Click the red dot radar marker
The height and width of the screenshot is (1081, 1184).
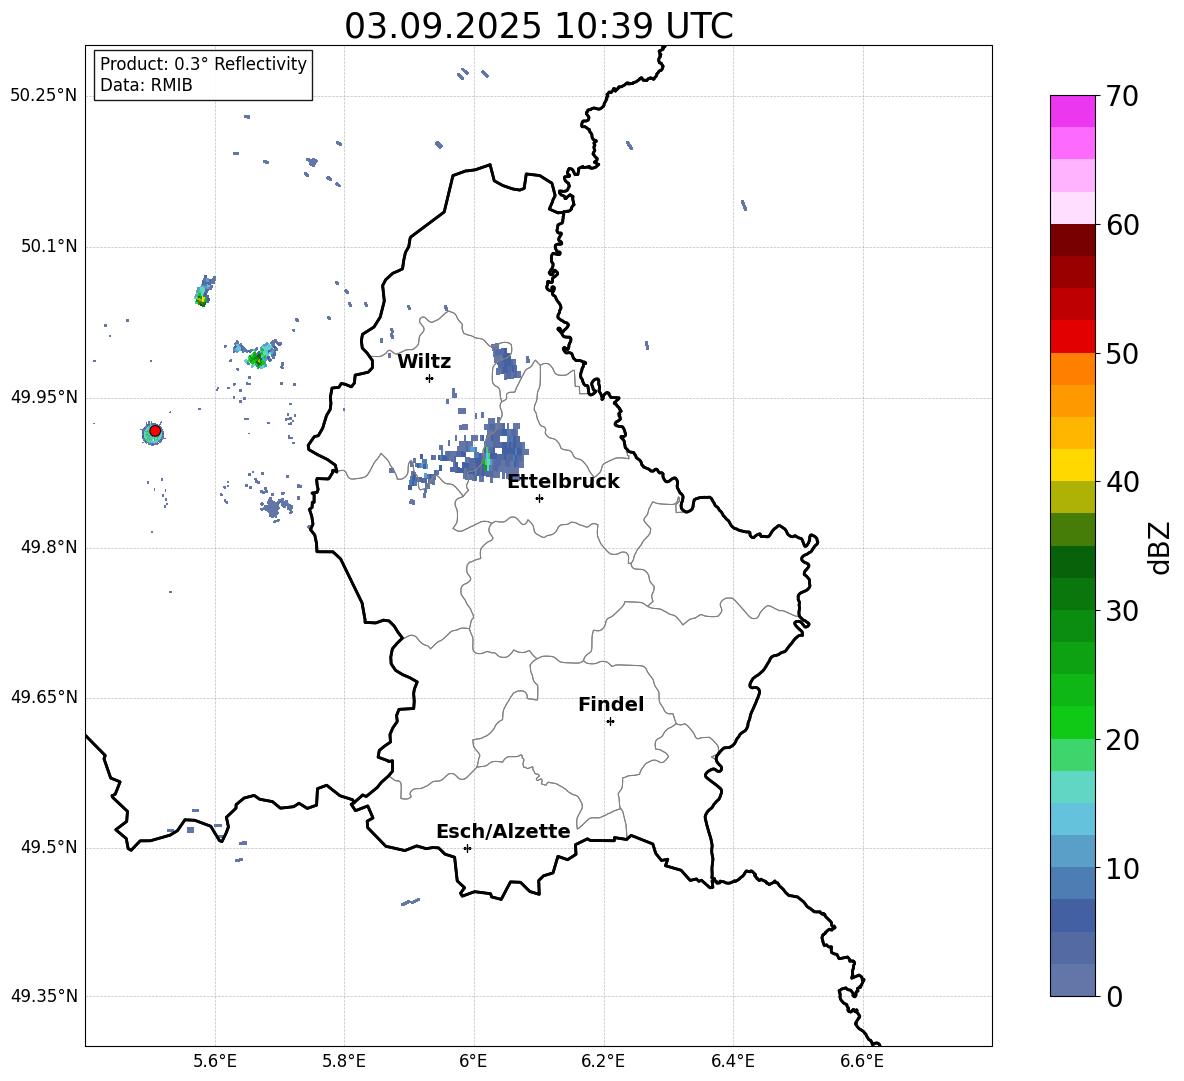coord(155,431)
